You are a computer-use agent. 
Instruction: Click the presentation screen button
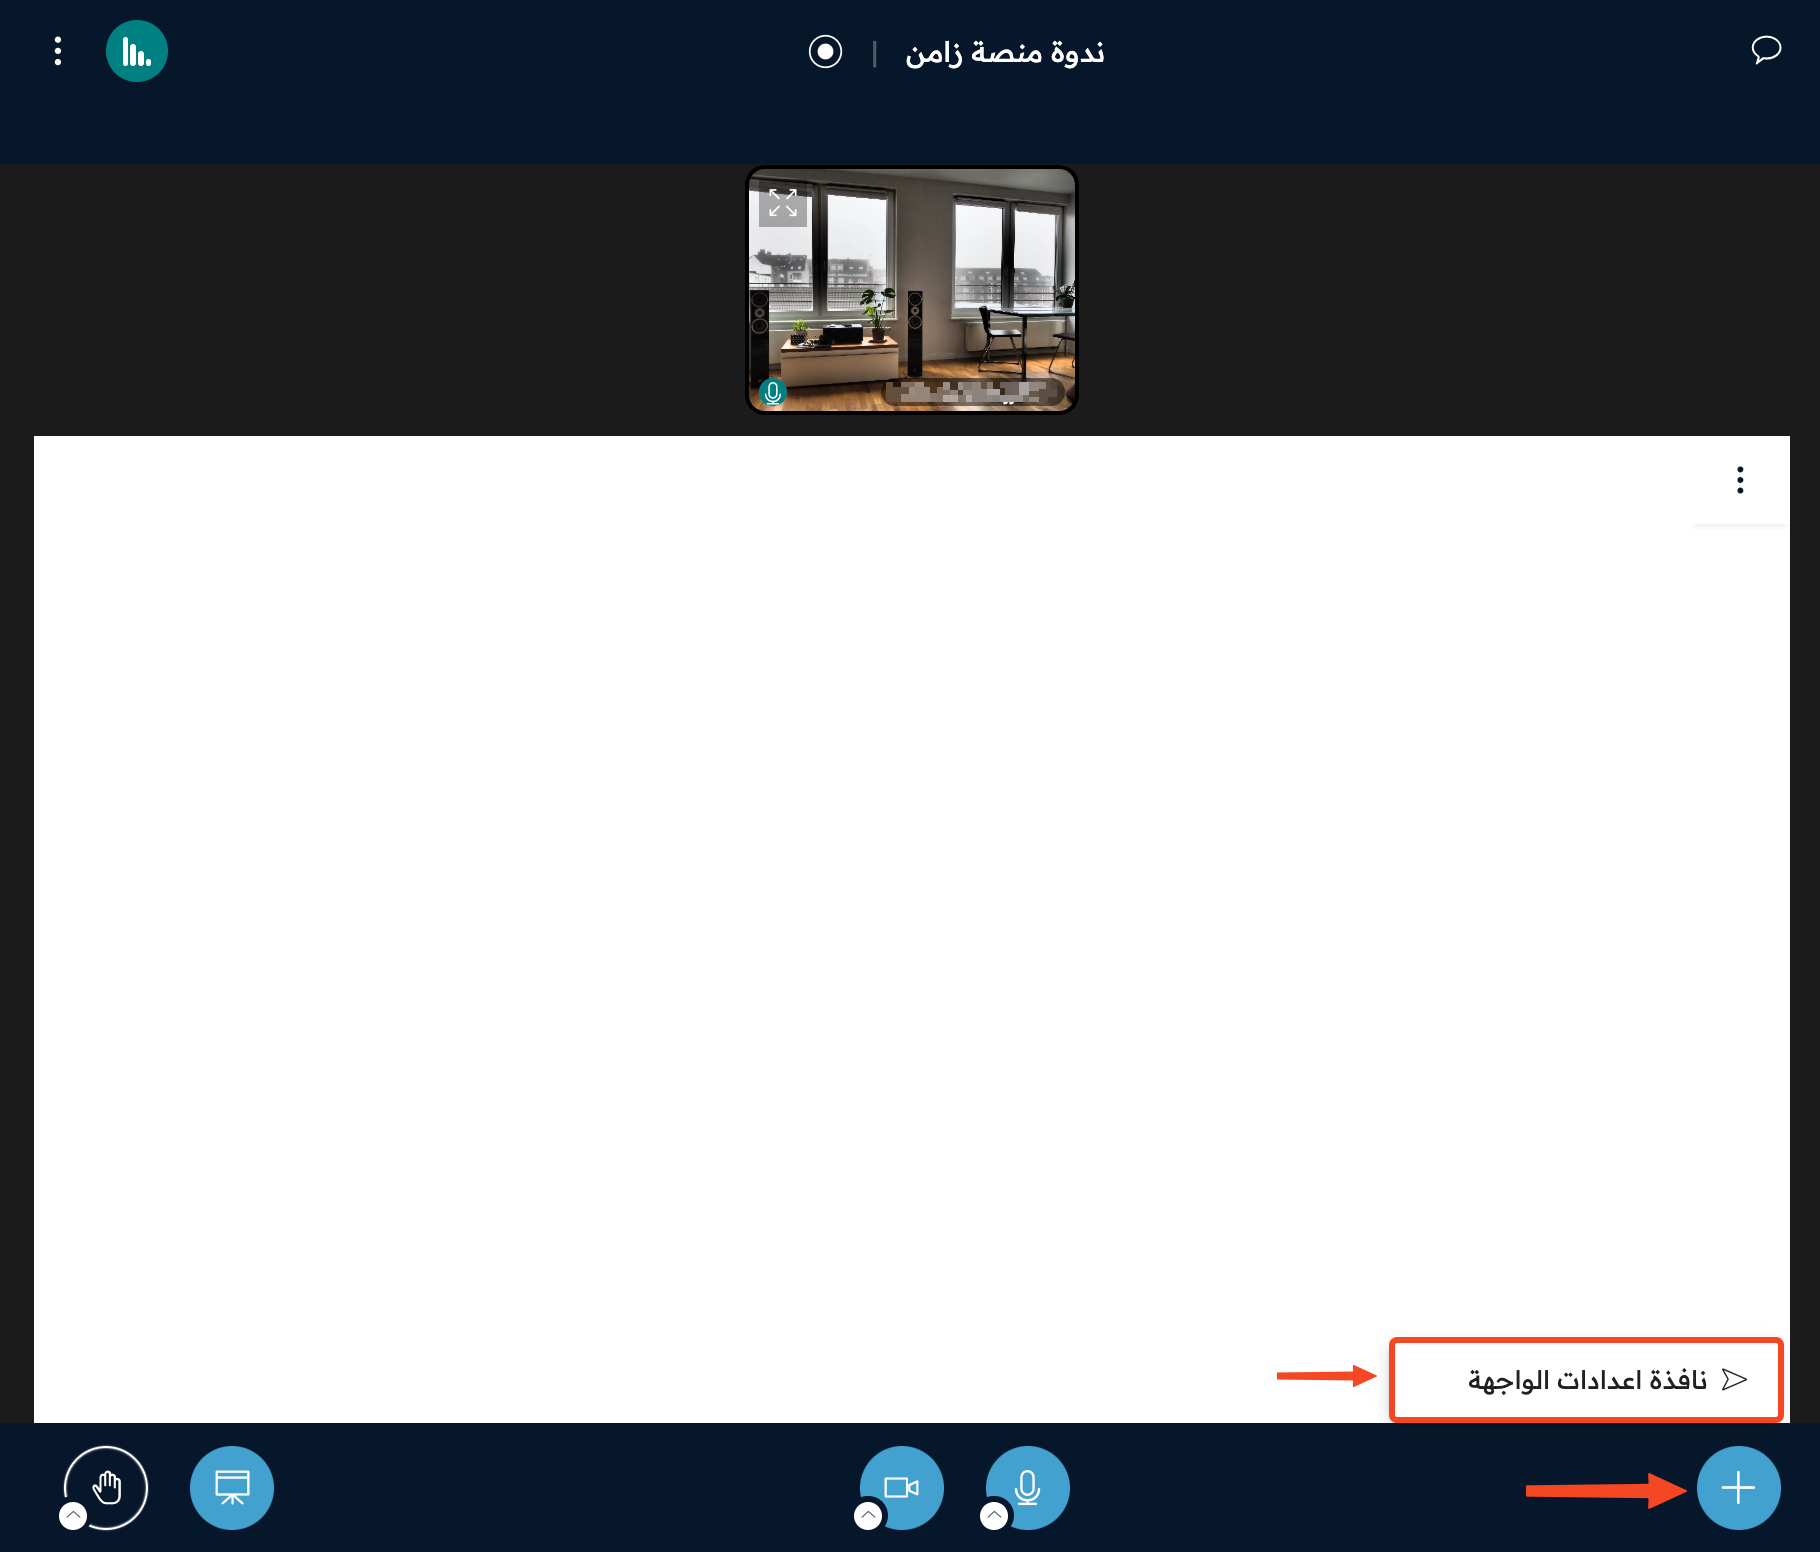pos(232,1488)
